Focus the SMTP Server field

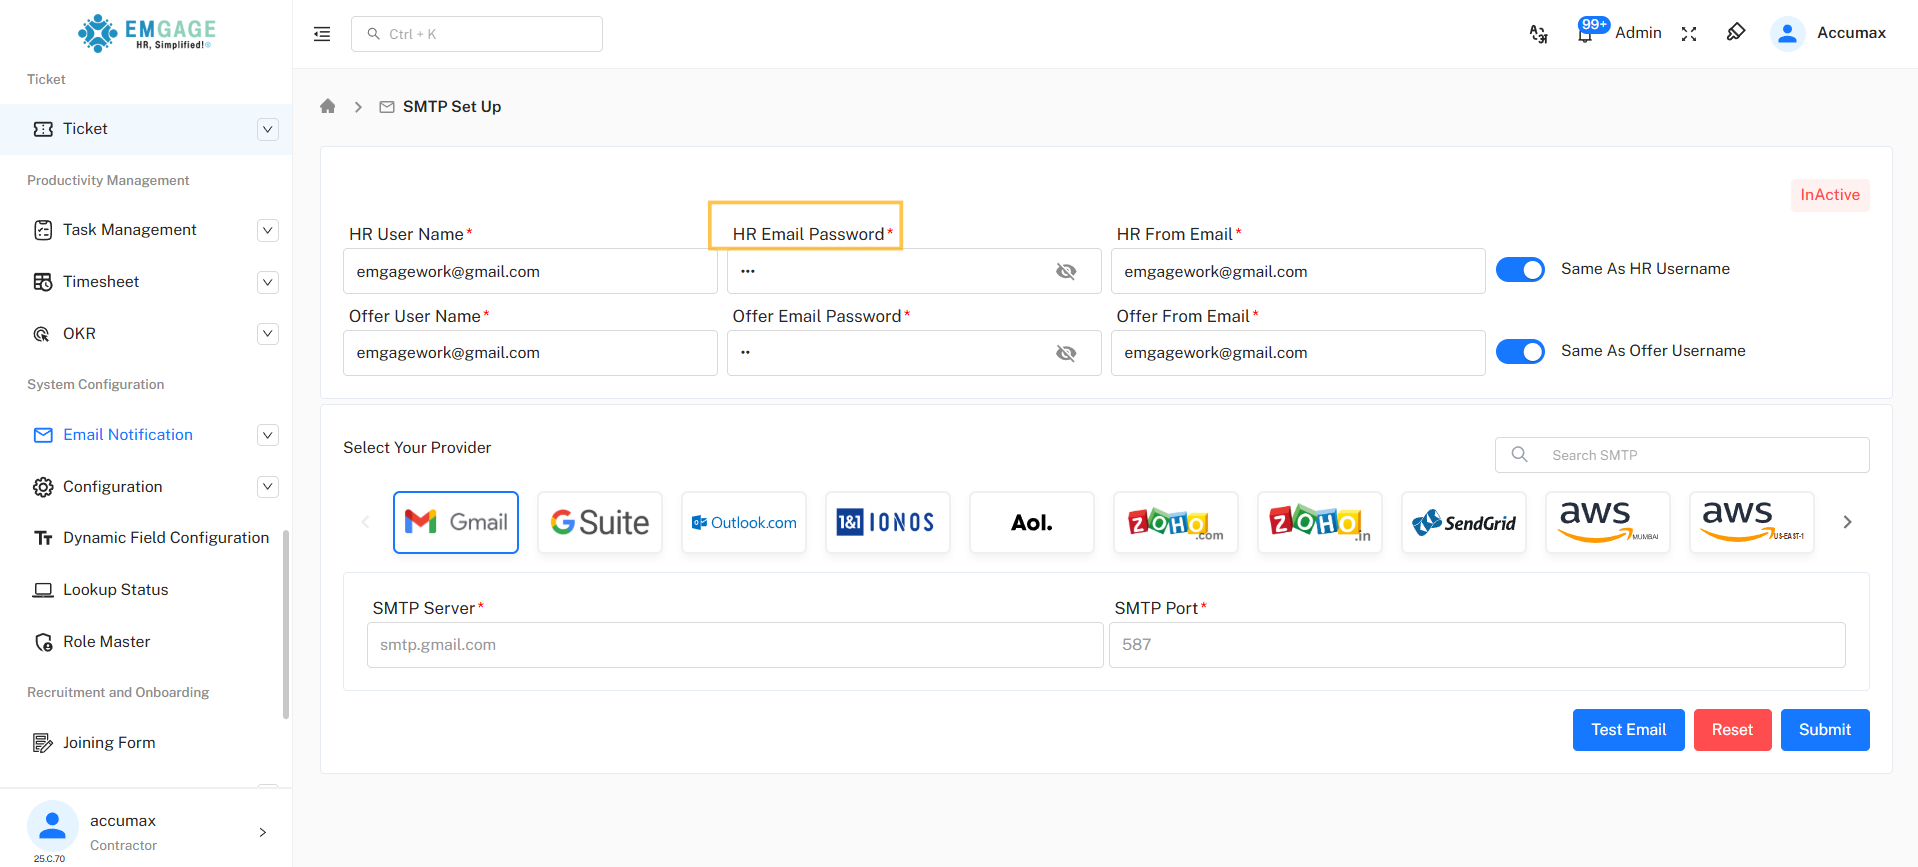pyautogui.click(x=735, y=645)
